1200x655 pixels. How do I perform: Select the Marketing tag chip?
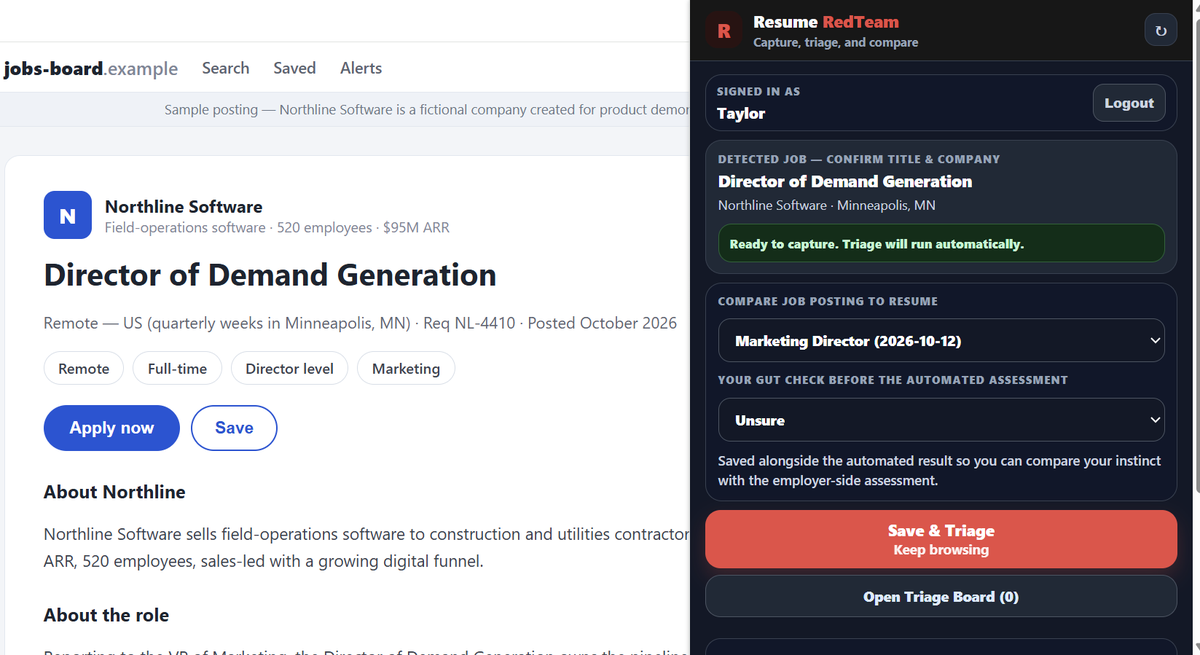point(406,369)
